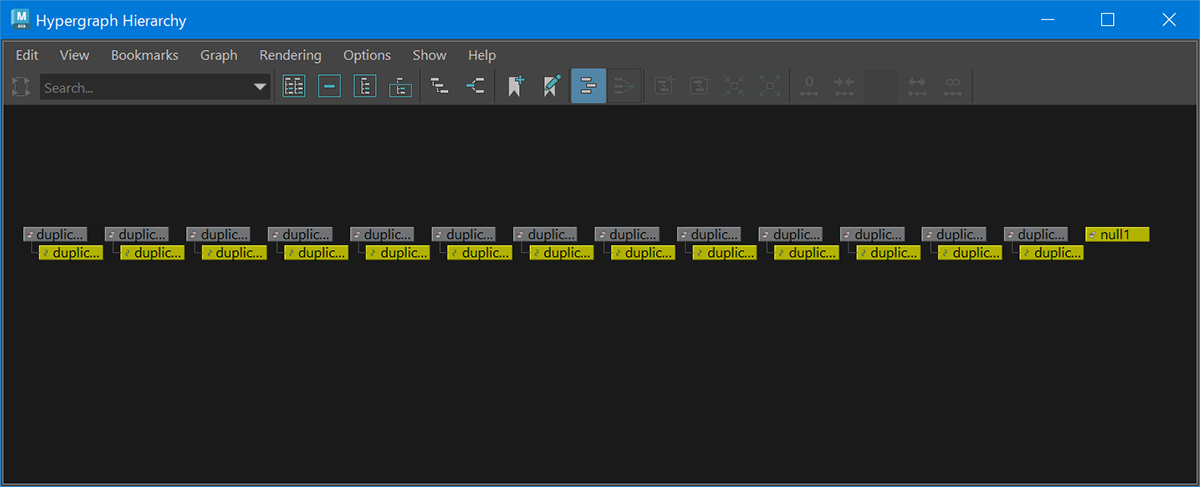1200x487 pixels.
Task: Click the disabled filter icon left of Search
Action: coord(20,87)
